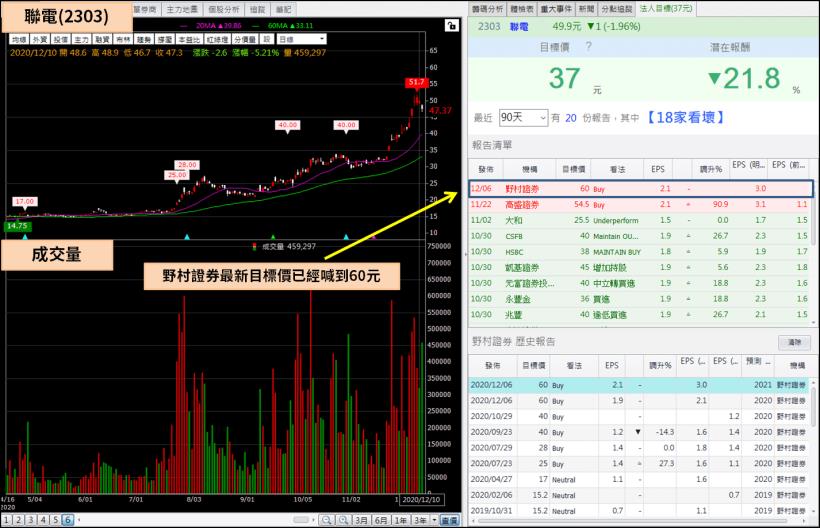The height and width of the screenshot is (528, 820).
Task: Select the 10/30 永豐金 report row
Action: click(x=641, y=299)
